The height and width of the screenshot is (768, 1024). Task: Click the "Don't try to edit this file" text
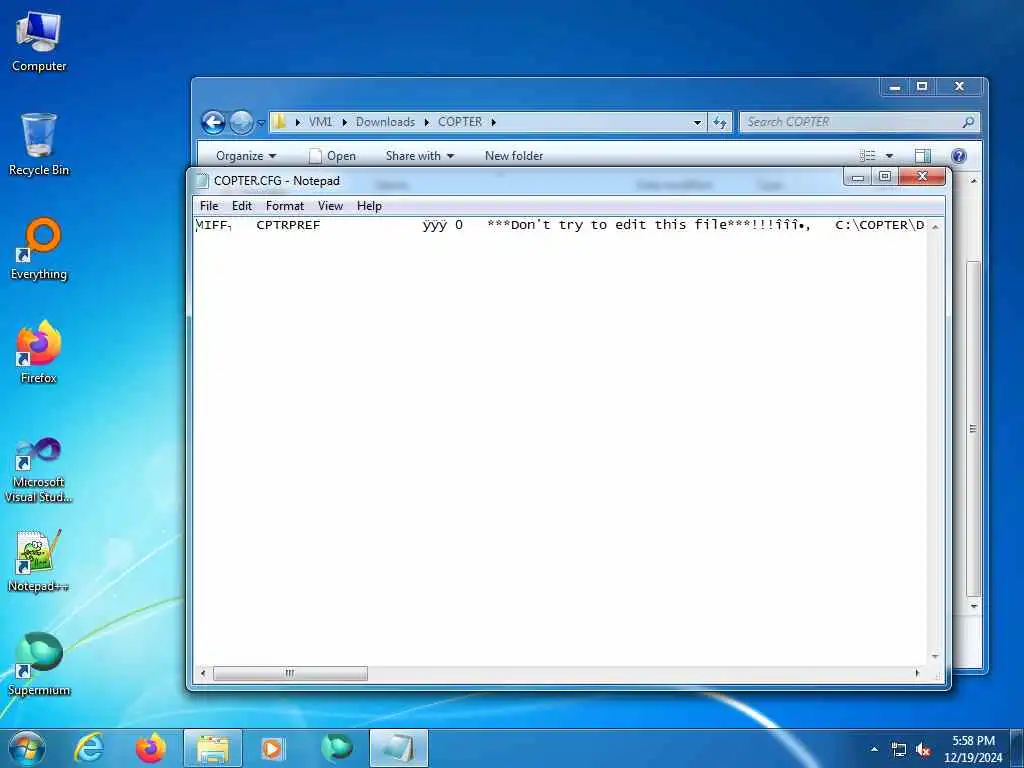pyautogui.click(x=618, y=225)
